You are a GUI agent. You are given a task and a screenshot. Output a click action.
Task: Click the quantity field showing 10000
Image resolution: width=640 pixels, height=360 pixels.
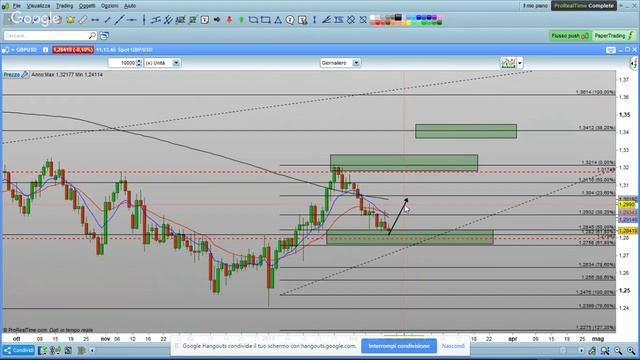(122, 63)
